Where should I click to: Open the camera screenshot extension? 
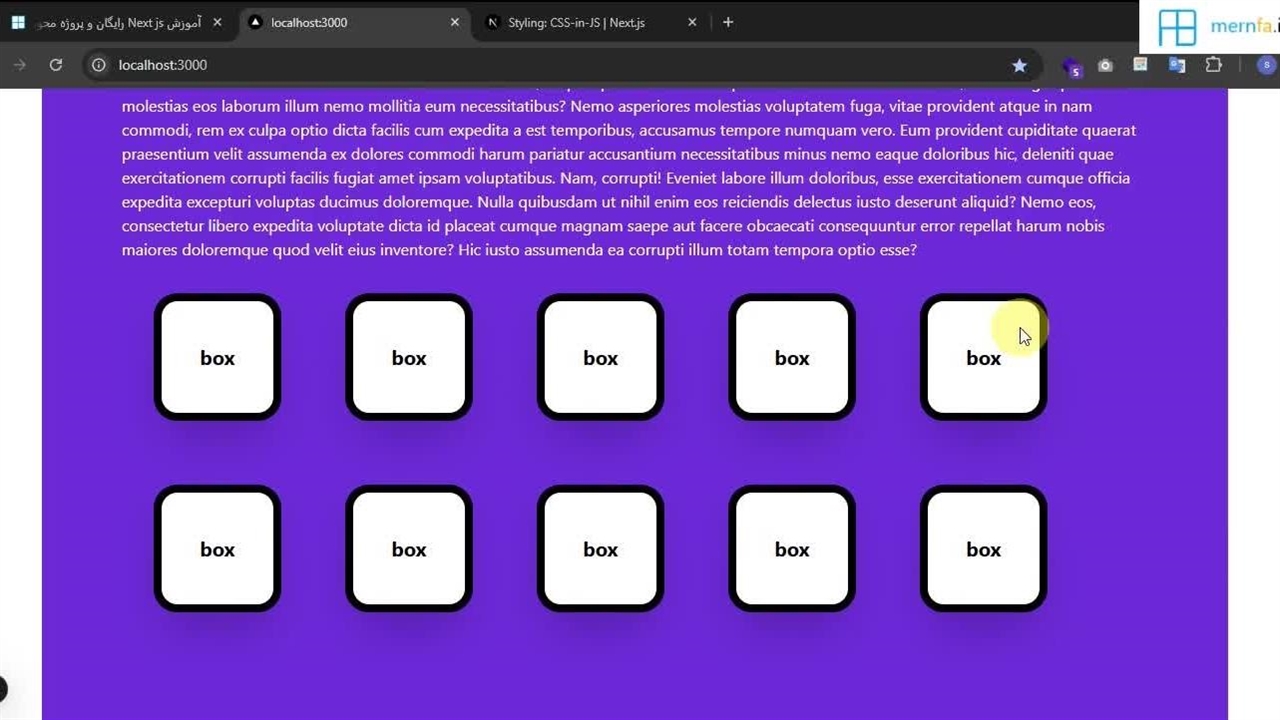click(1105, 65)
